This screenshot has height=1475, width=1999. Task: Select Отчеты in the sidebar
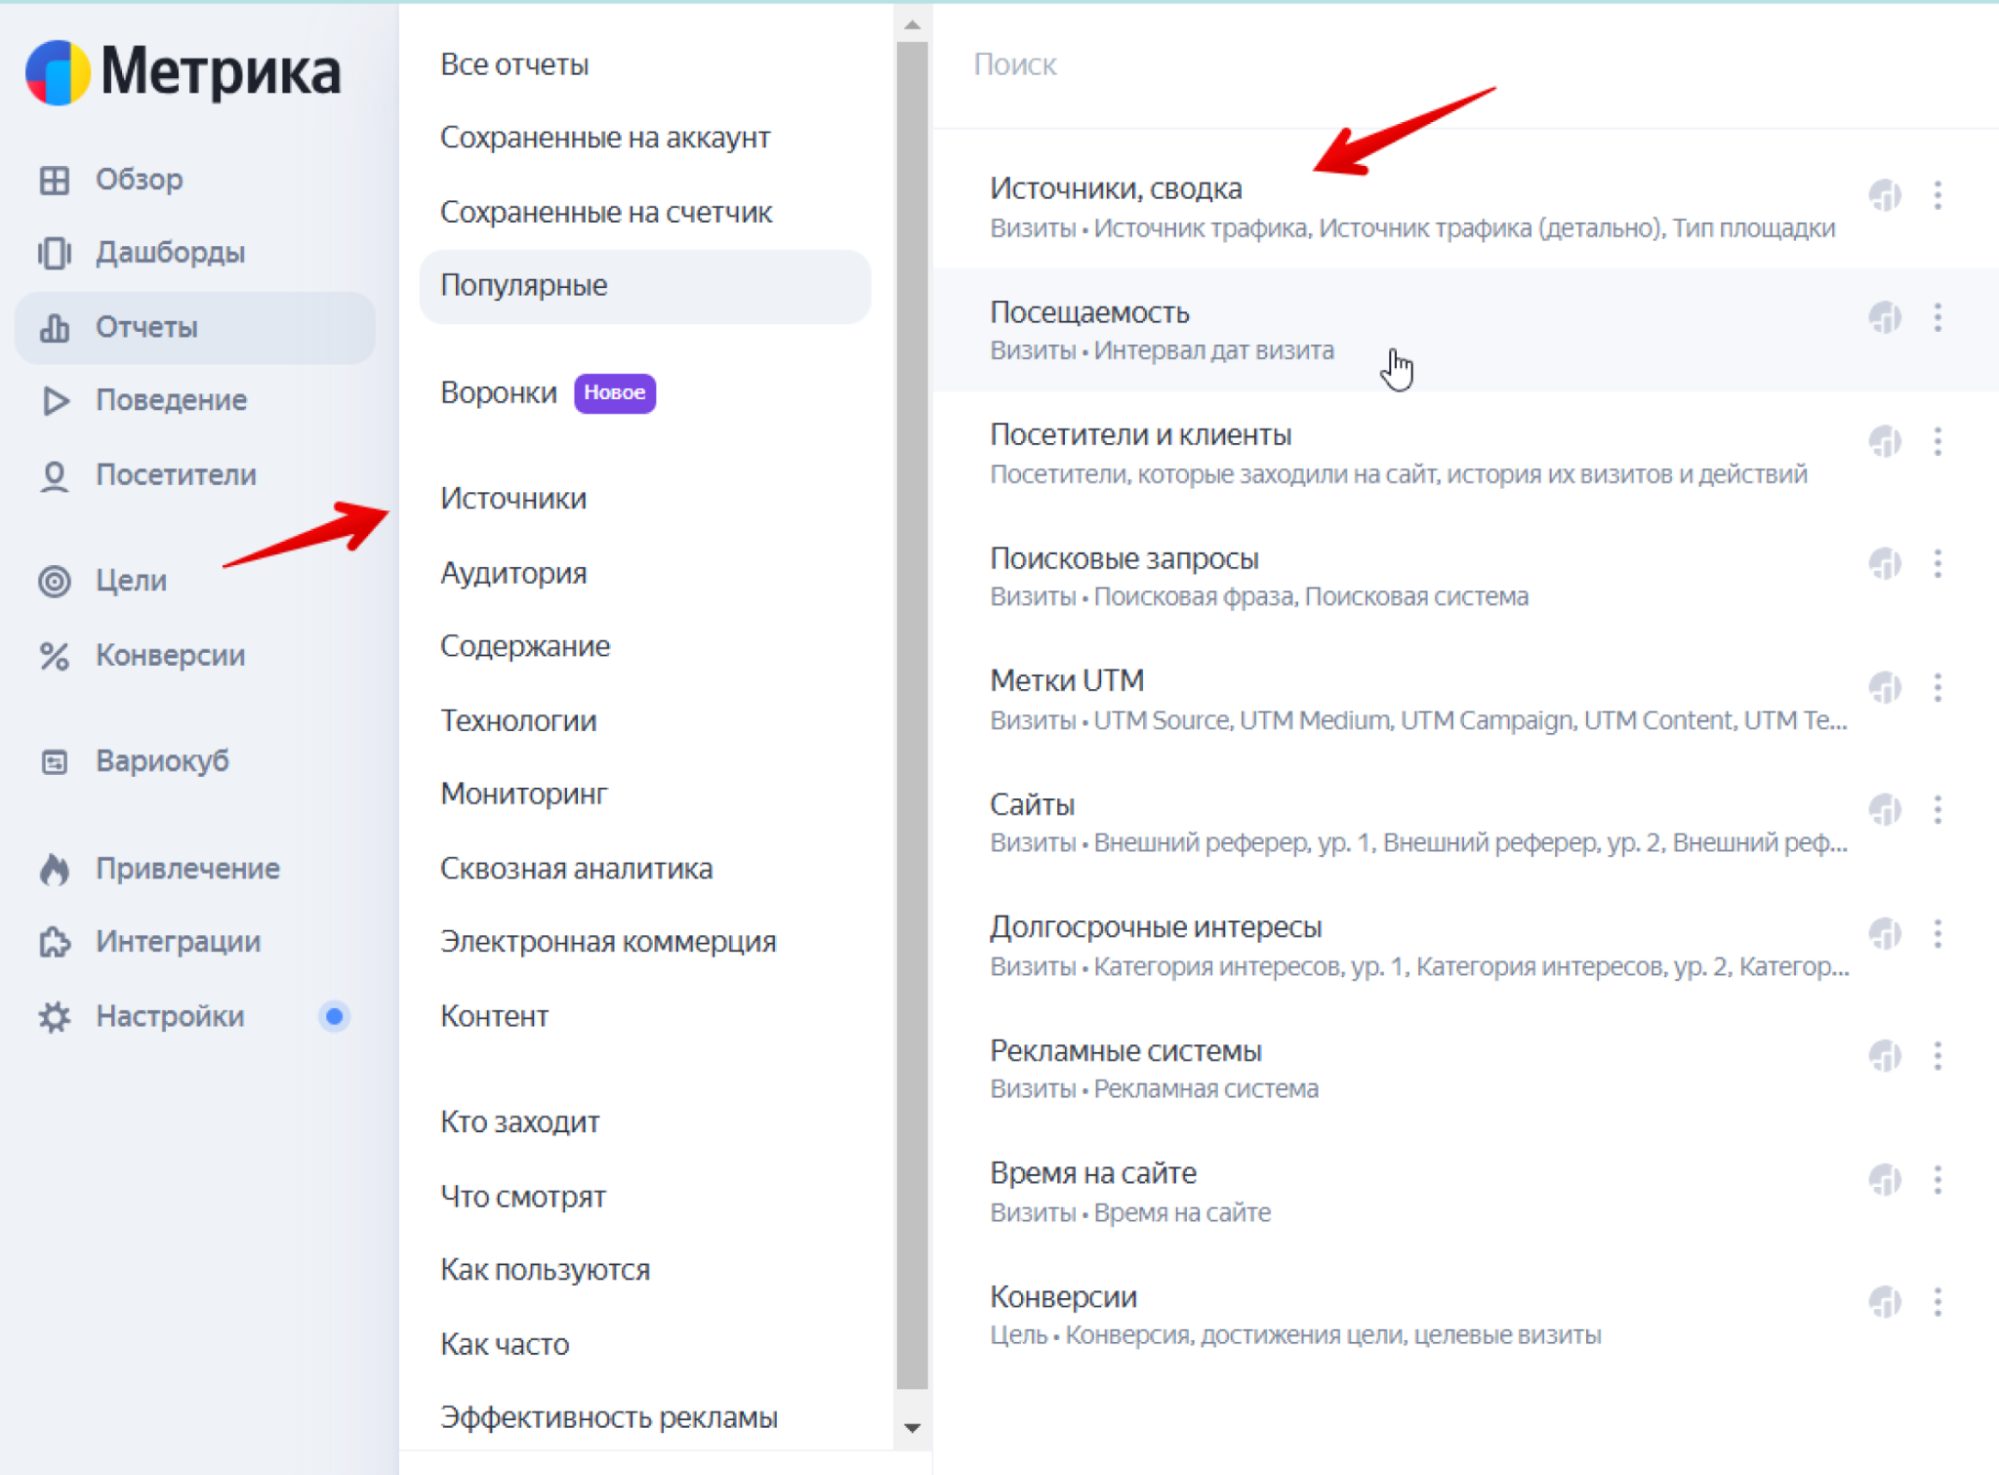195,328
